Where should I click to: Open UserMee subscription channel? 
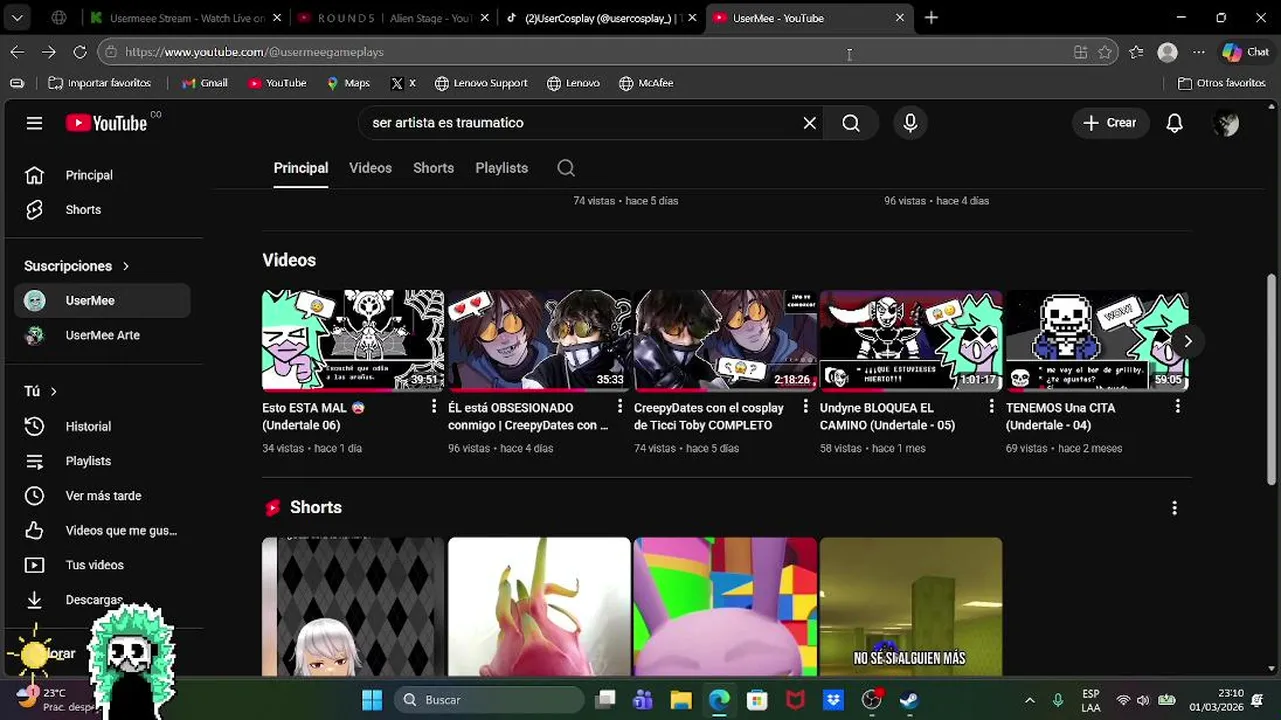point(102,301)
